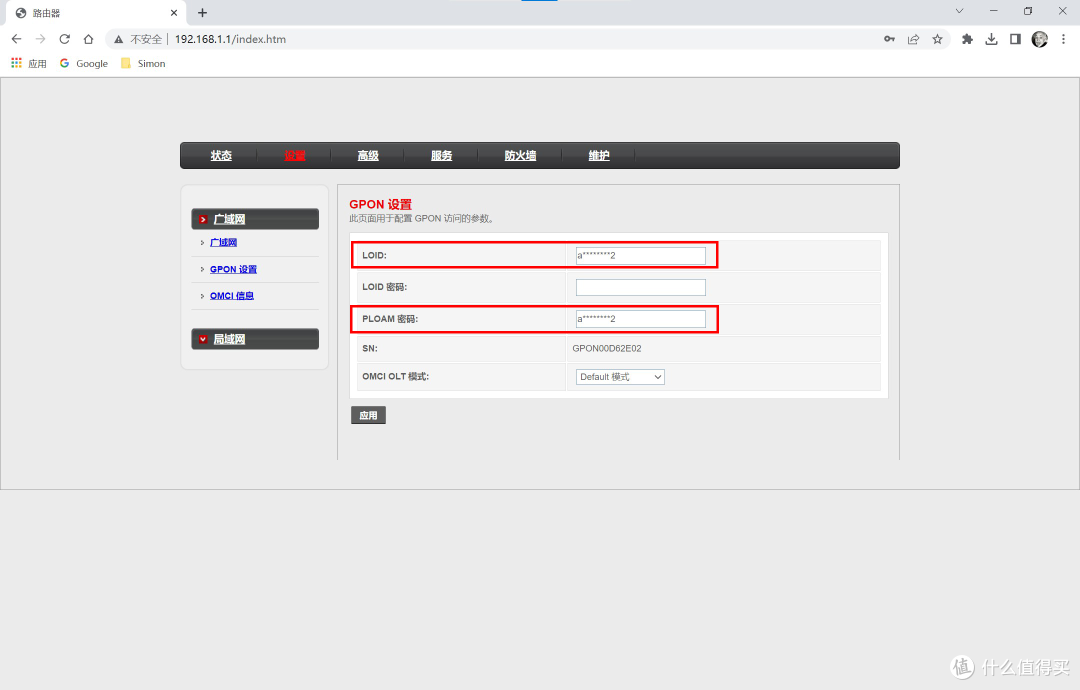Screen dimensions: 1080x690
Task: Select the 路由器 browser tab
Action: [x=96, y=13]
